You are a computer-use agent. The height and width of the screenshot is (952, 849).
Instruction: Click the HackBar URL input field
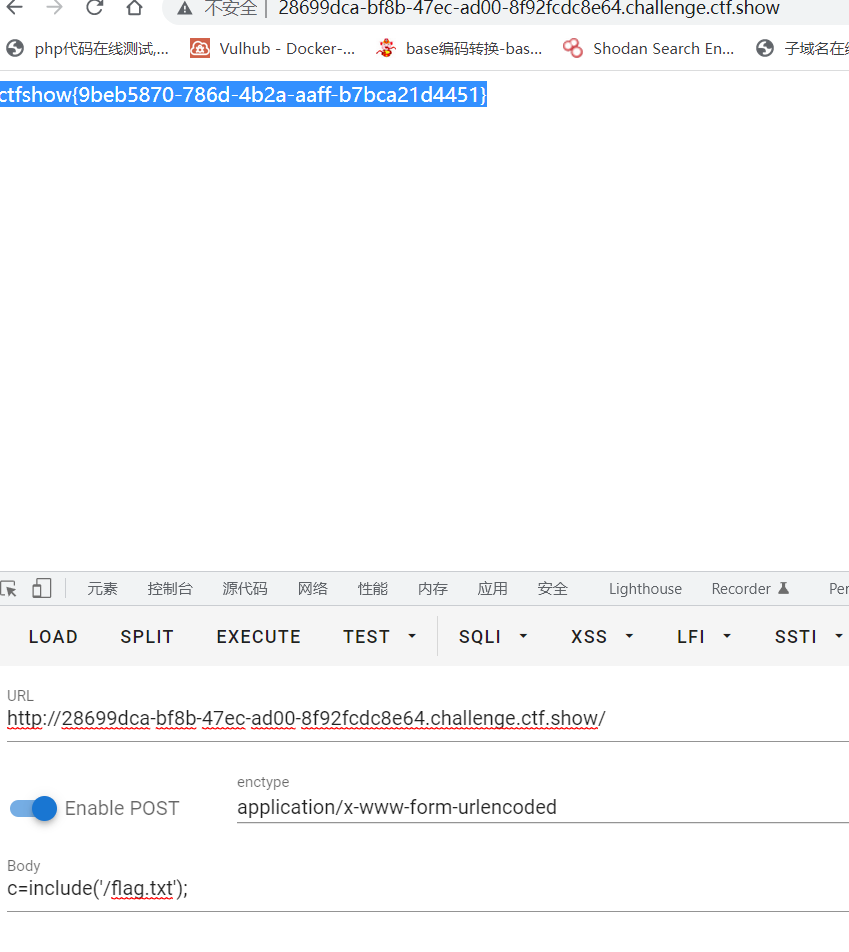428,719
